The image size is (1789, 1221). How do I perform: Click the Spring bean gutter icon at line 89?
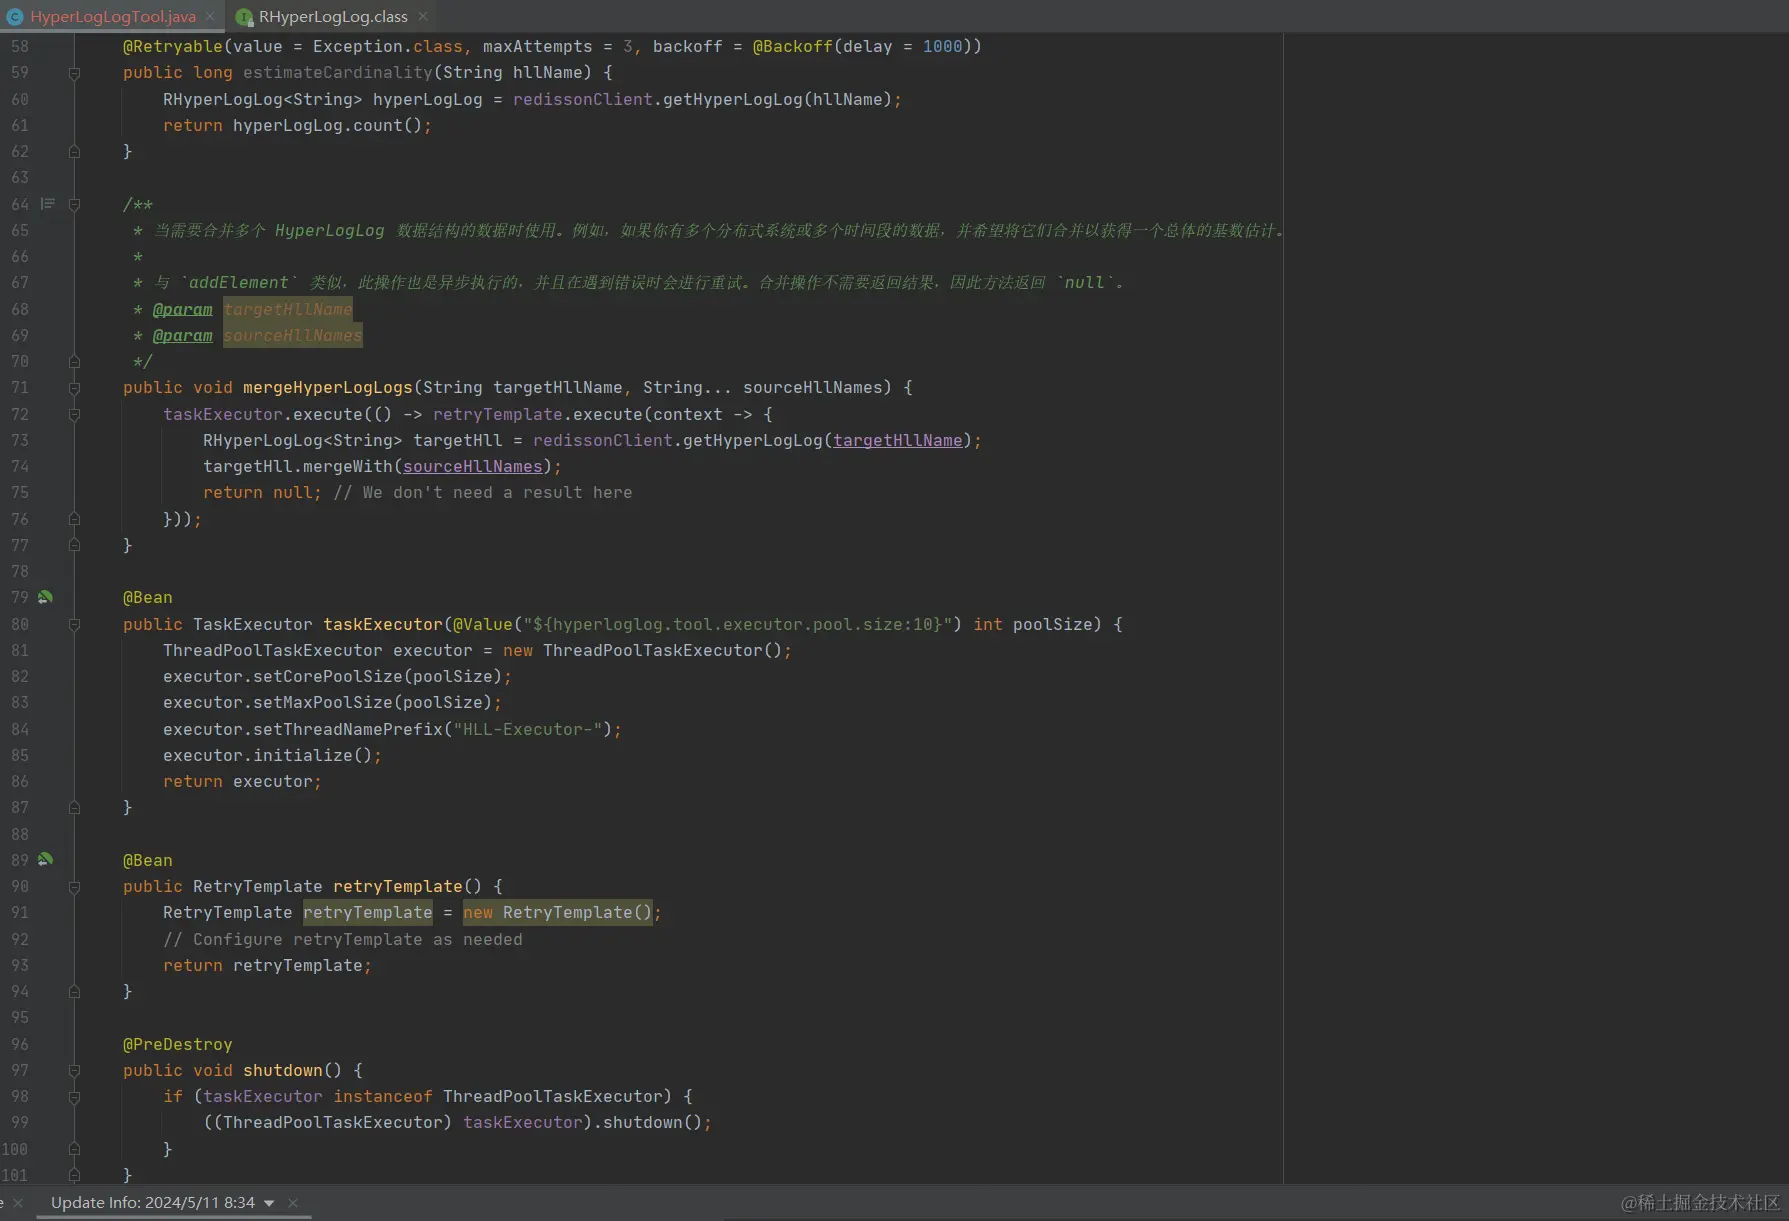[x=45, y=859]
